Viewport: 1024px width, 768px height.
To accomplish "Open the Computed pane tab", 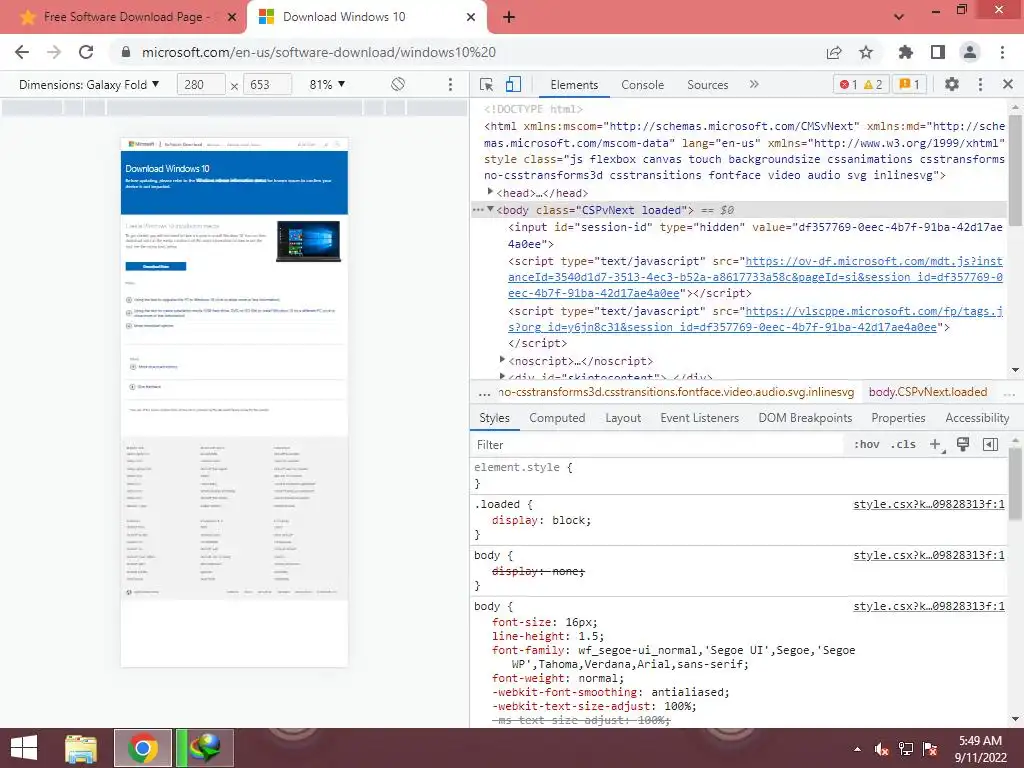I will (557, 418).
